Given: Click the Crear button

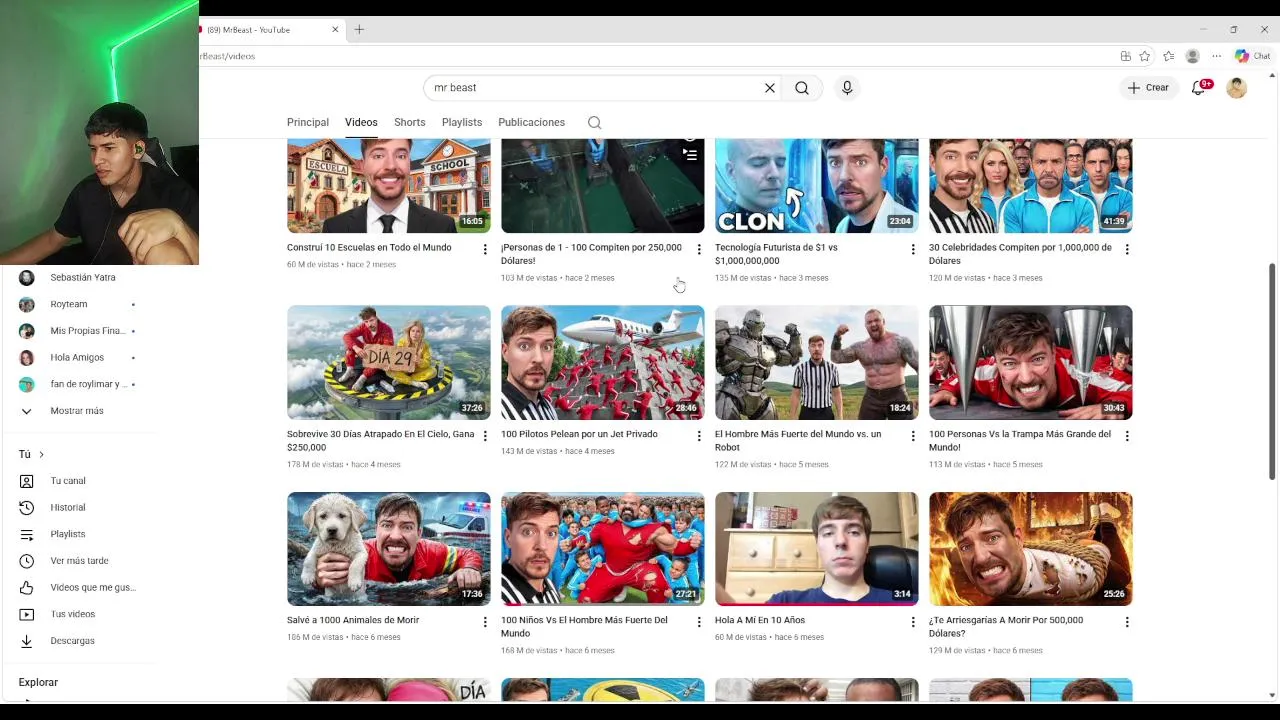Looking at the screenshot, I should pos(1148,88).
